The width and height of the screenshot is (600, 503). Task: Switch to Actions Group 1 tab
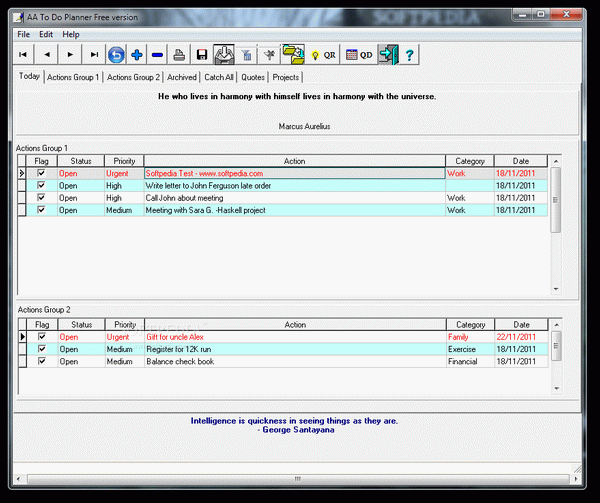pos(73,77)
